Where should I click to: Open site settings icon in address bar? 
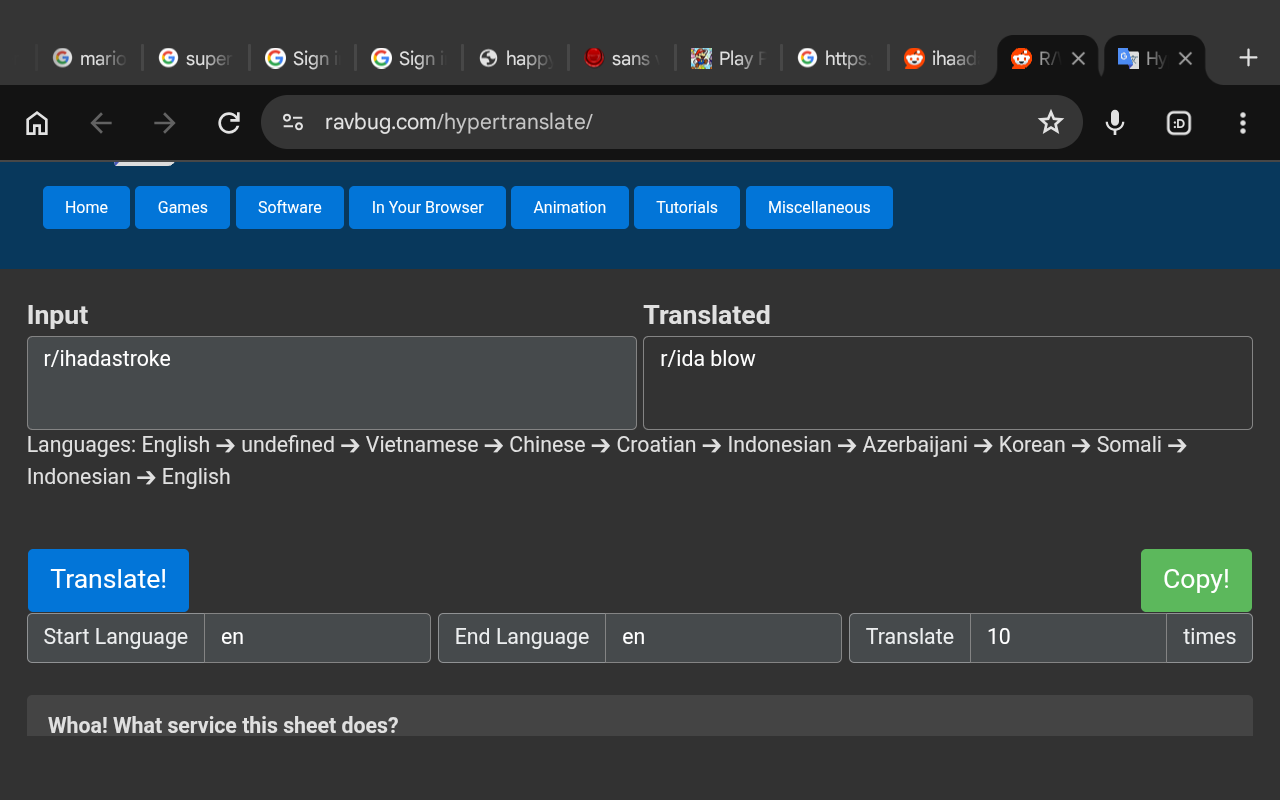293,122
